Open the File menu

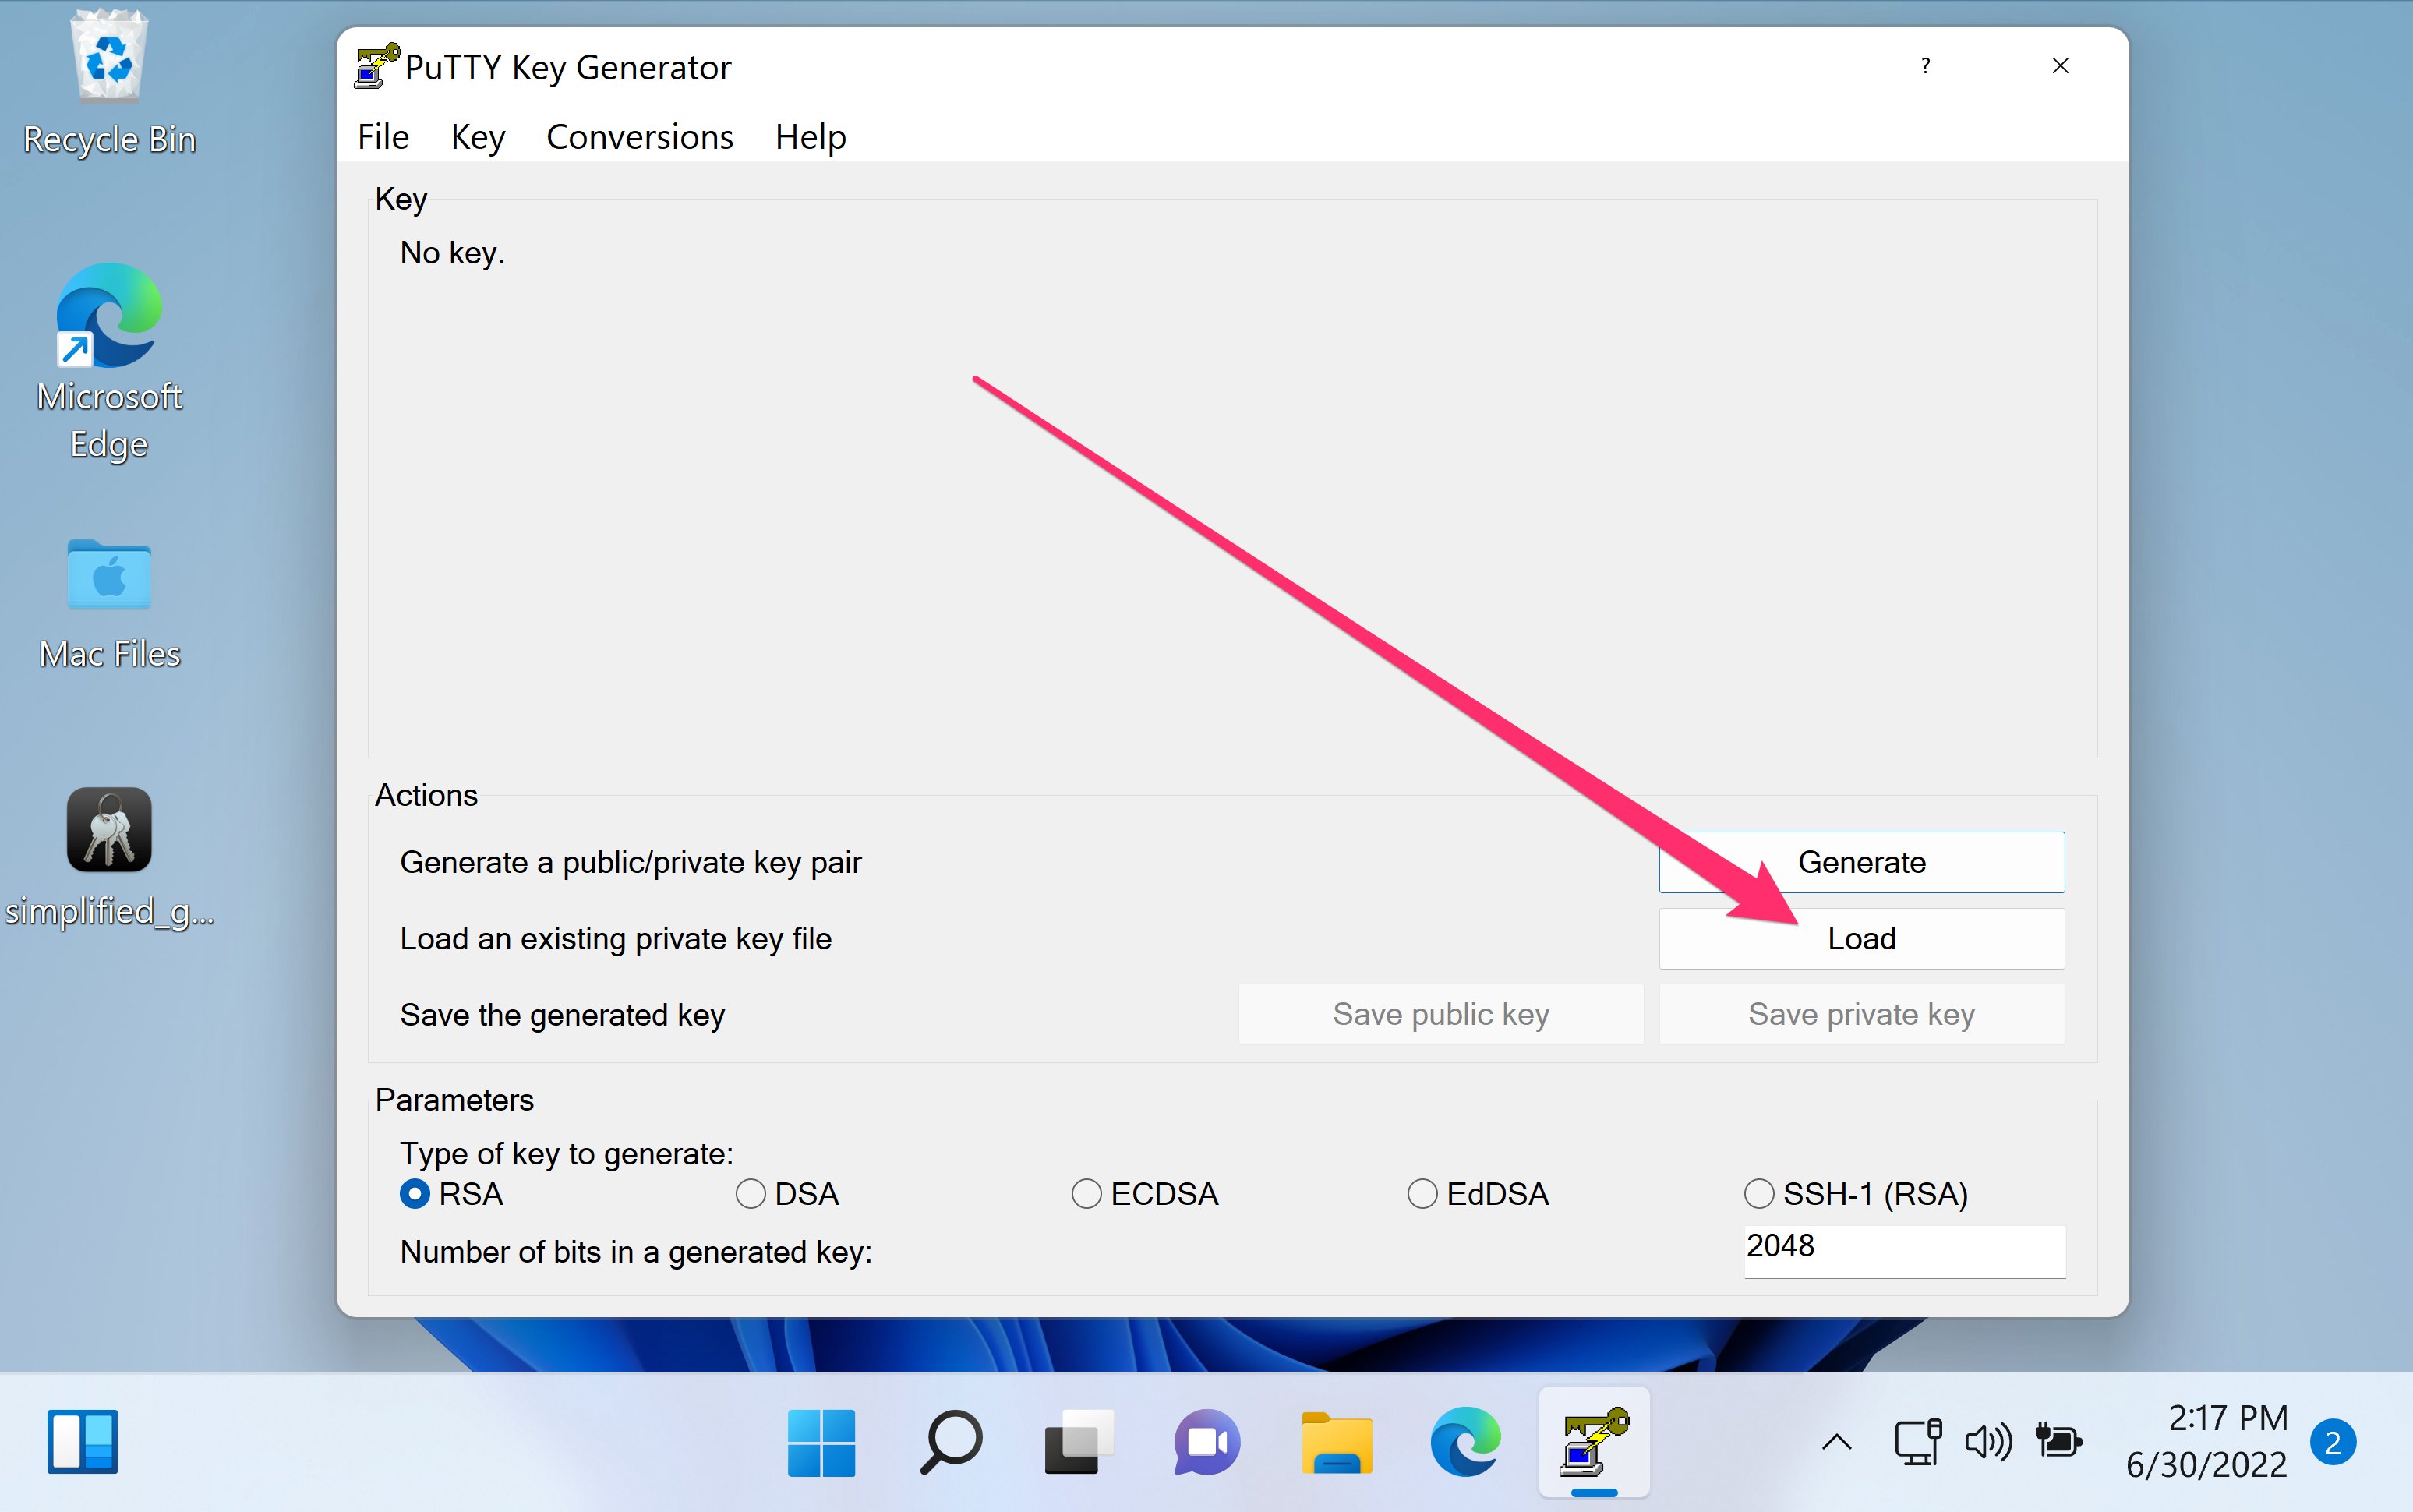click(383, 136)
